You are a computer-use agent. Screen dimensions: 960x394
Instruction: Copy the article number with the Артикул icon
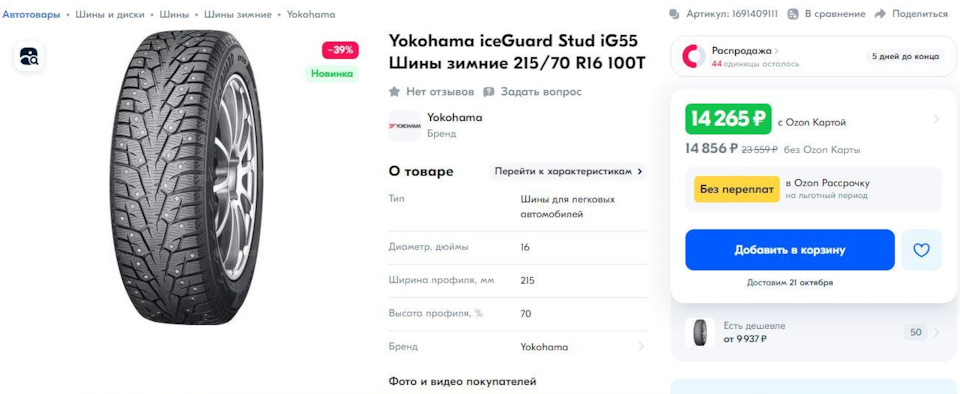pos(675,14)
